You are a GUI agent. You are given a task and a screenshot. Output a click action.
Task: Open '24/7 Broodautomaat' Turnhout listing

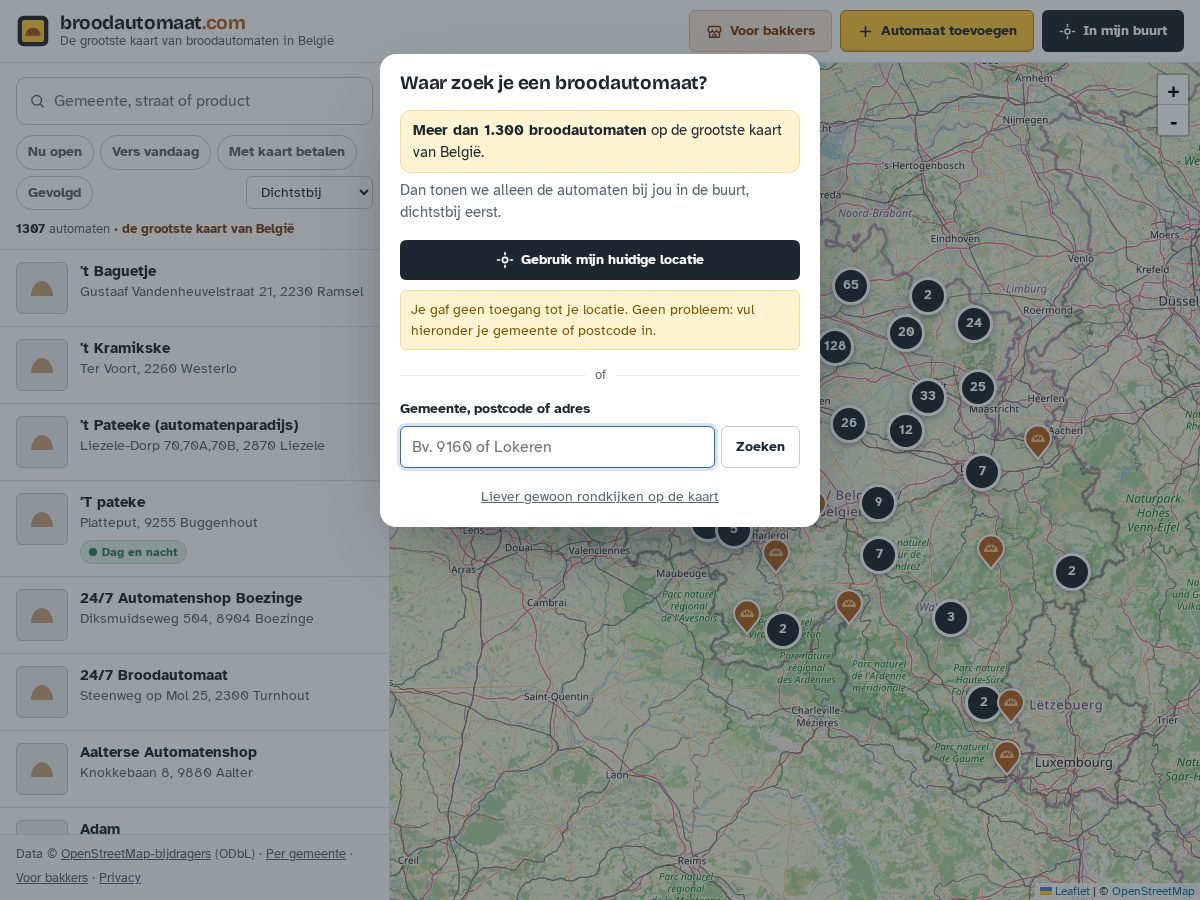pyautogui.click(x=194, y=692)
